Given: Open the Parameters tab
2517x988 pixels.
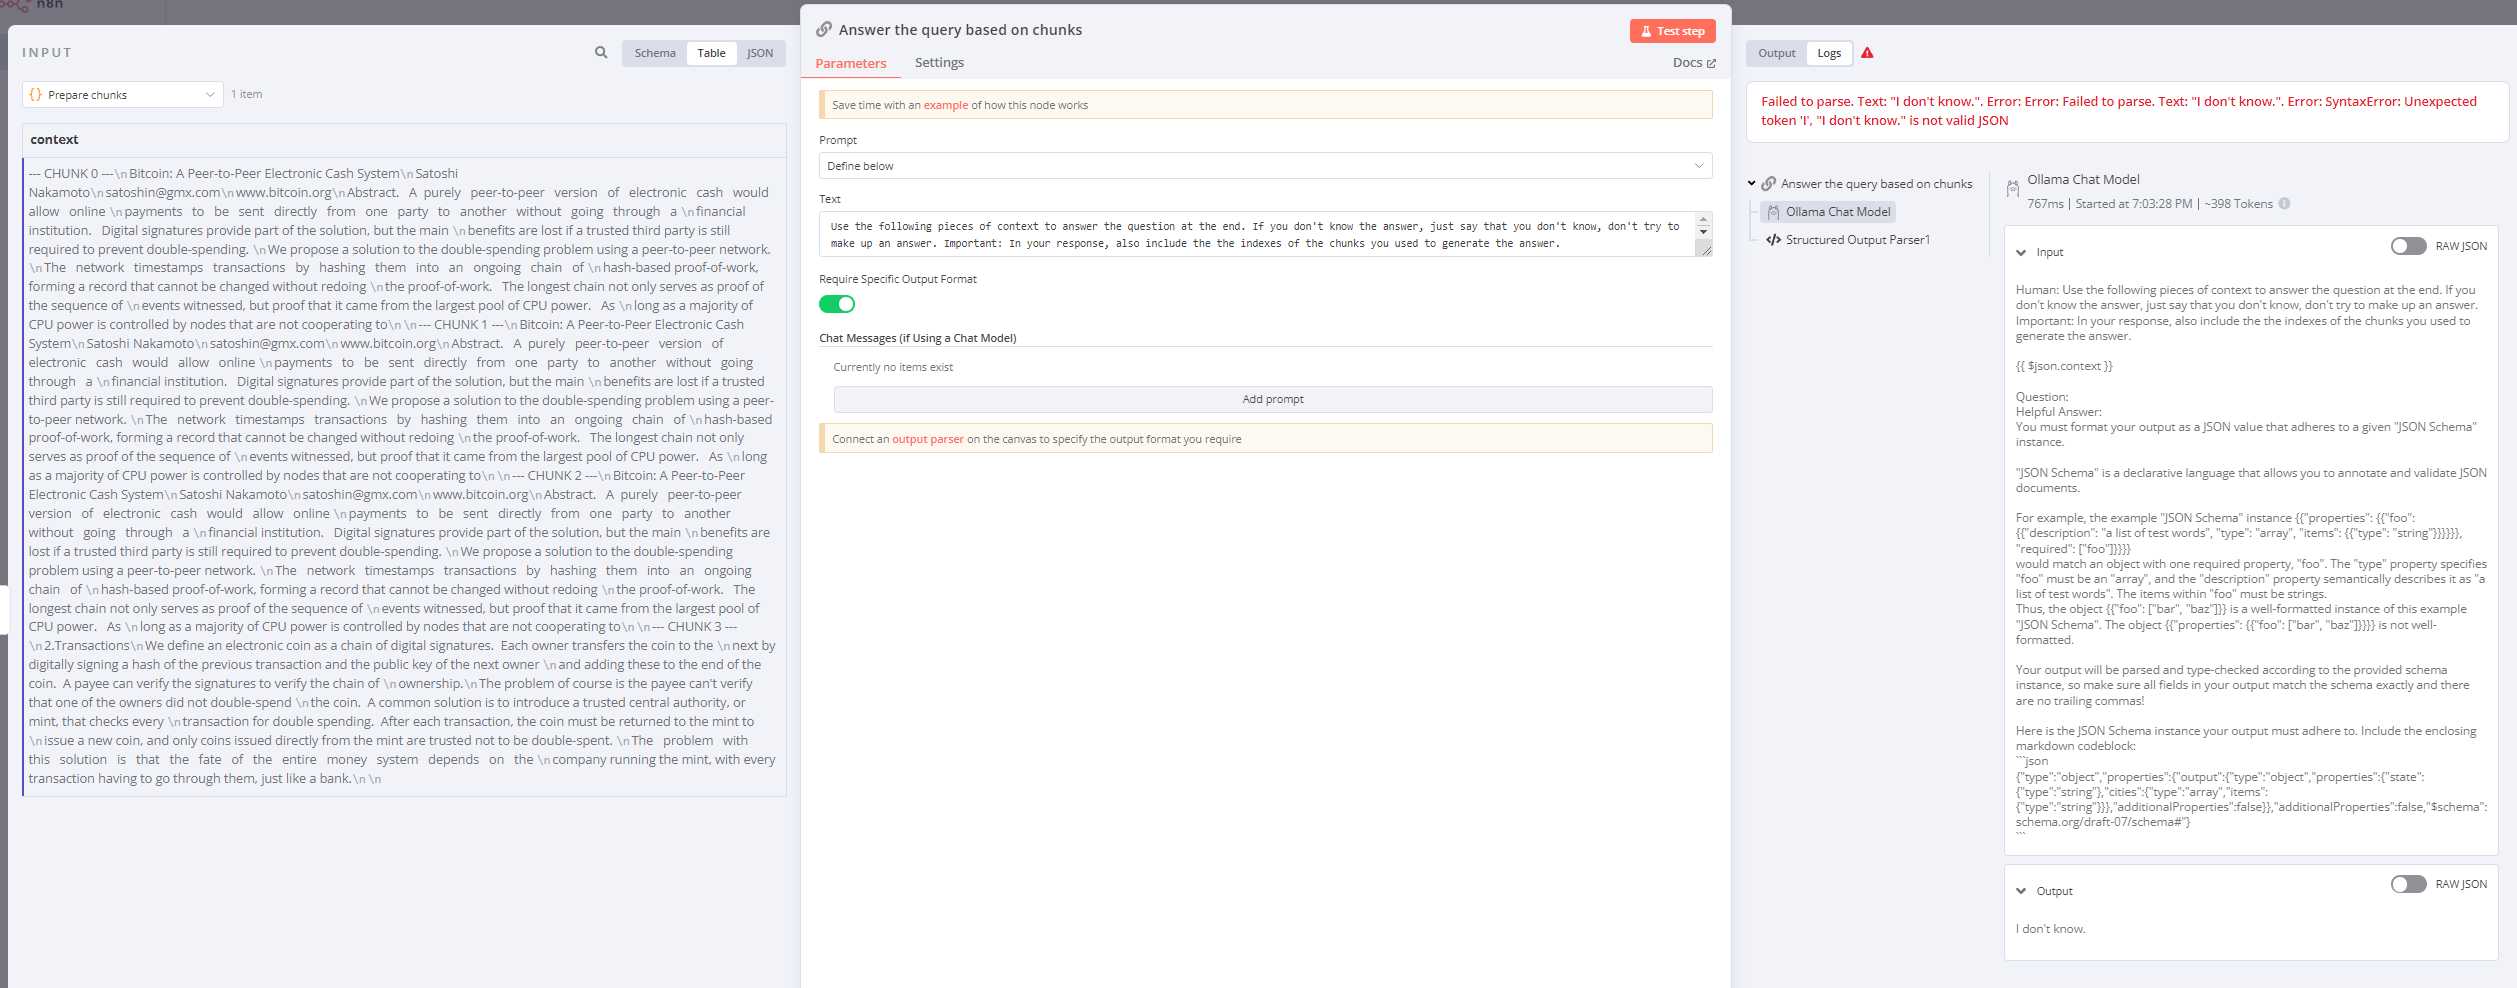Looking at the screenshot, I should point(851,63).
